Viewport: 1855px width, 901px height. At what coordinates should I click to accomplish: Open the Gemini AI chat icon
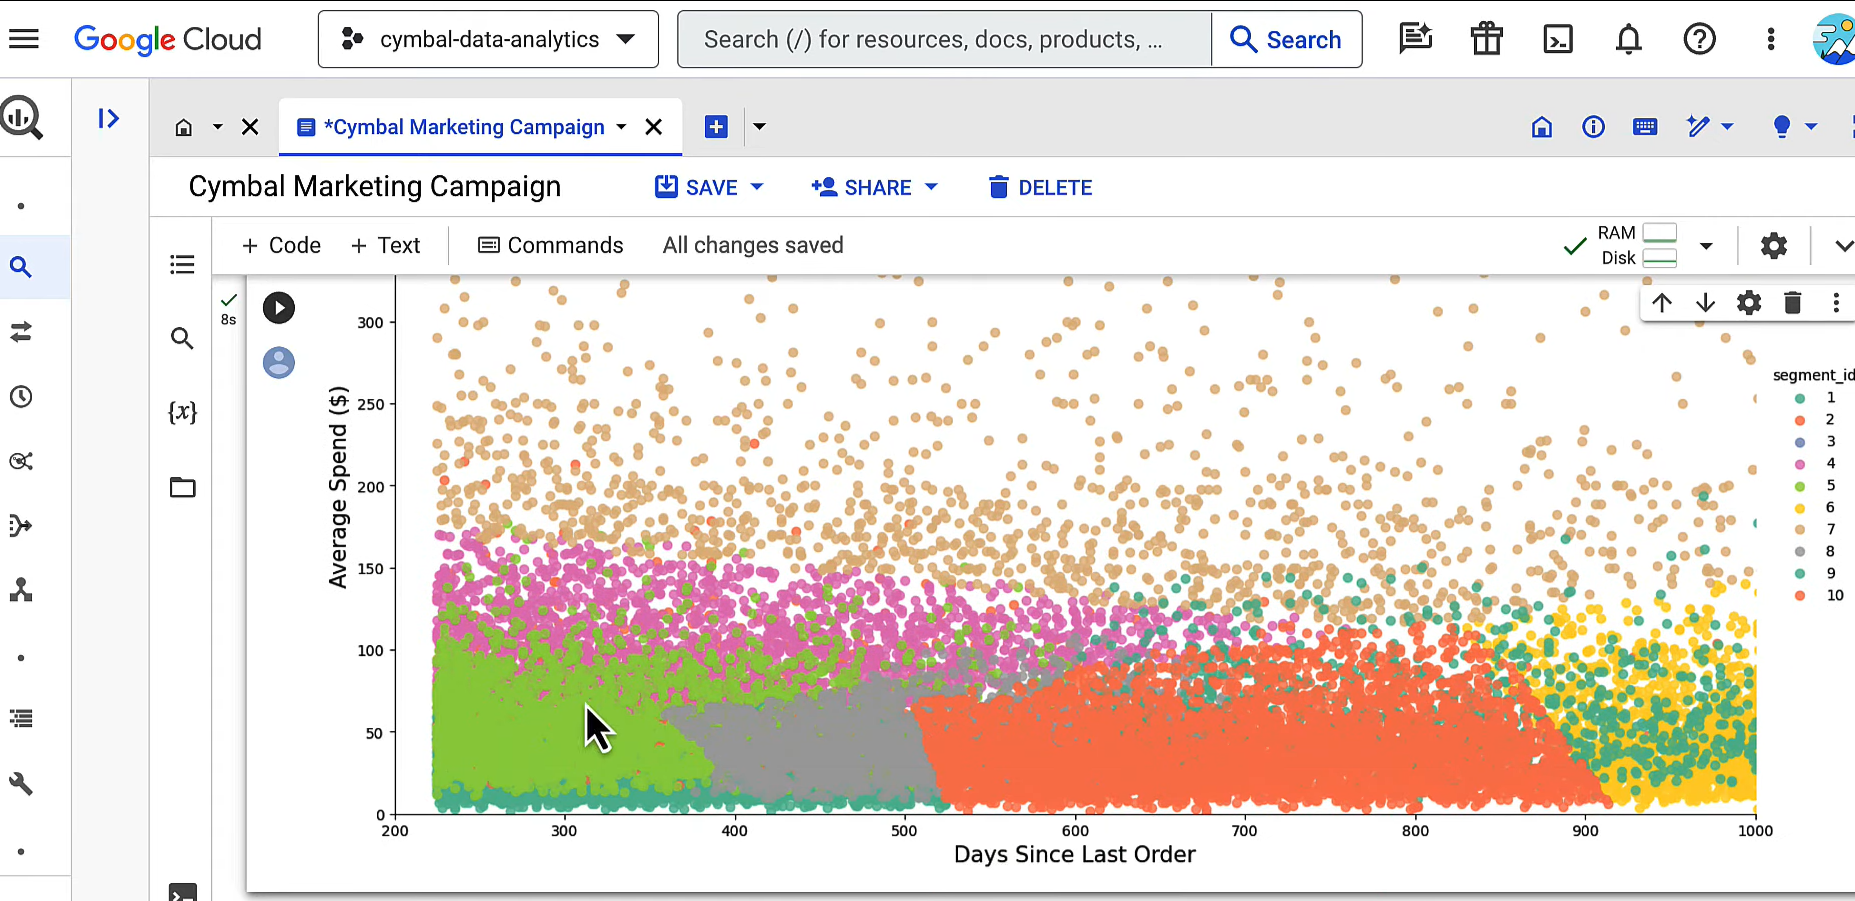[x=1415, y=39]
